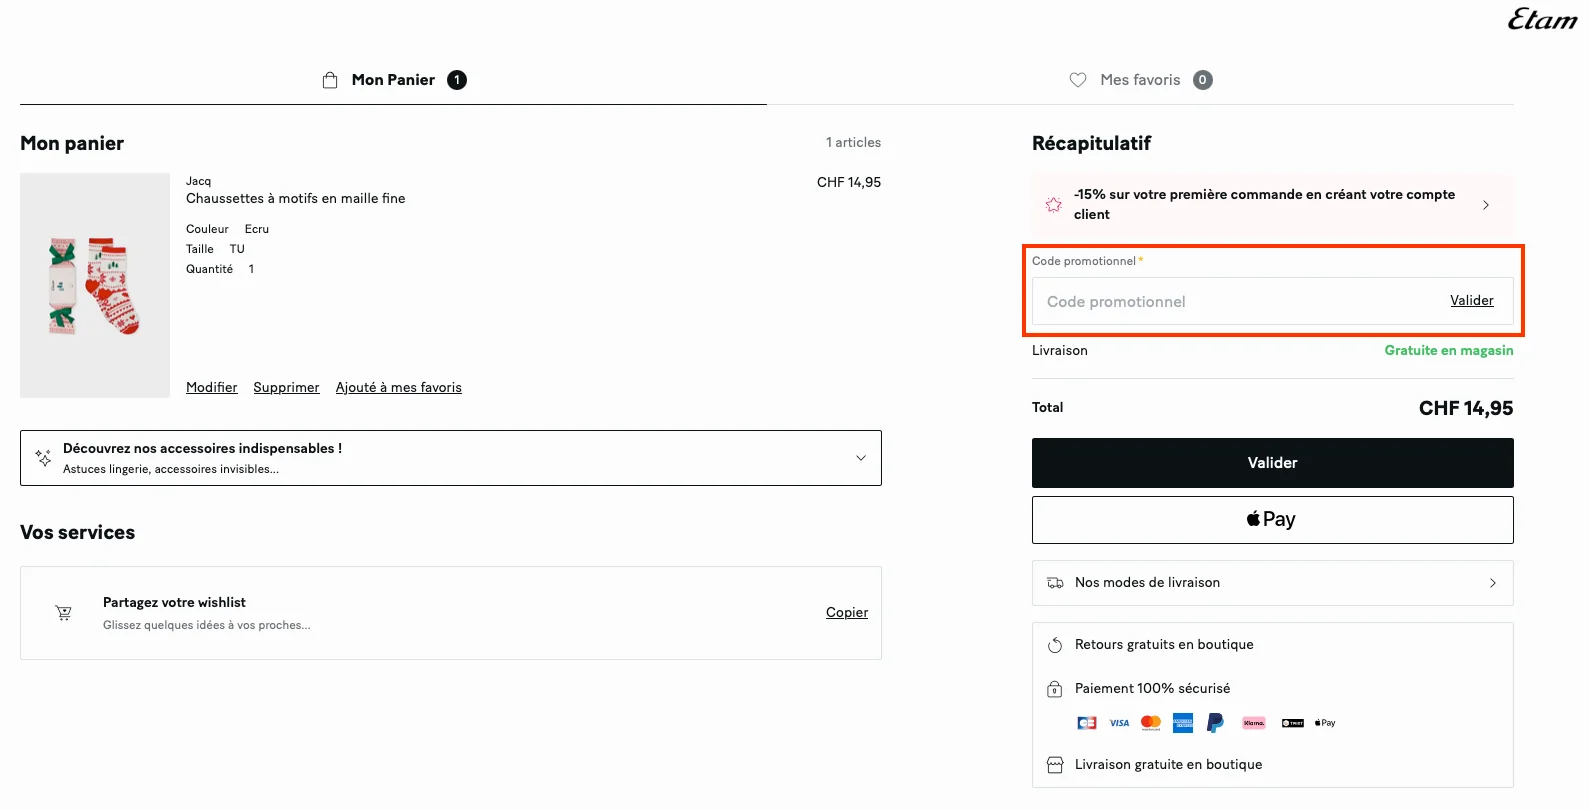The height and width of the screenshot is (810, 1589).
Task: Click the heart icon beside Mes favoris
Action: (1078, 80)
